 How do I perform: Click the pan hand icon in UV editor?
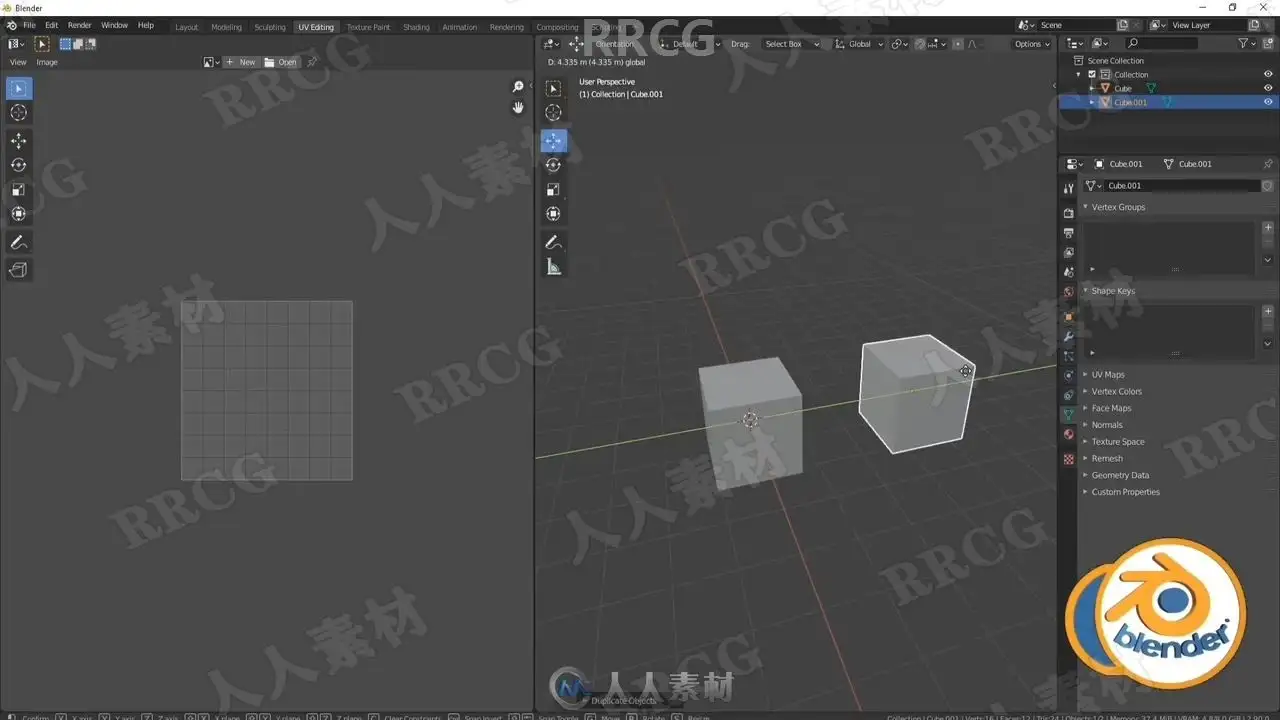tap(518, 108)
